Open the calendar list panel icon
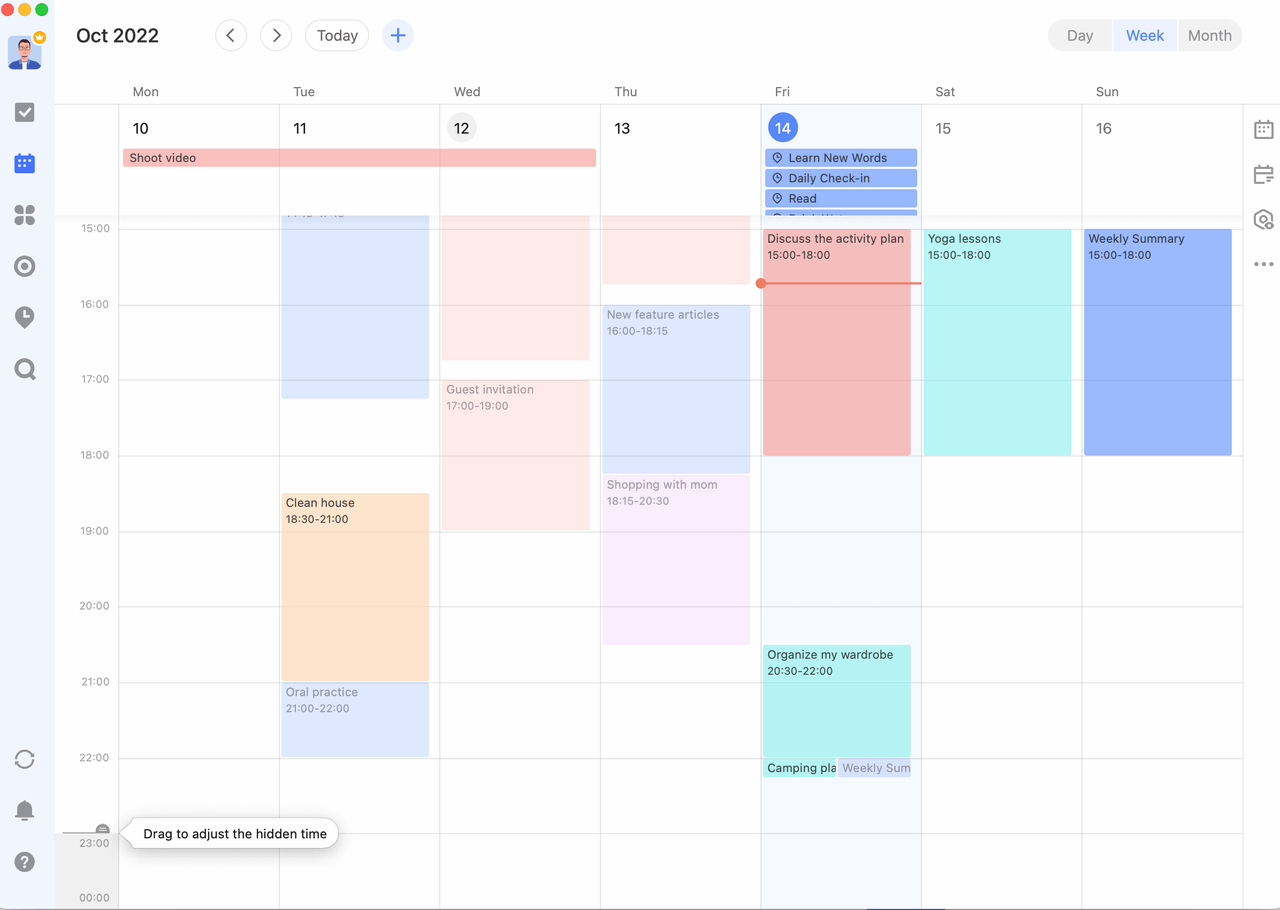Screen dimensions: 1280x910 tap(1263, 129)
